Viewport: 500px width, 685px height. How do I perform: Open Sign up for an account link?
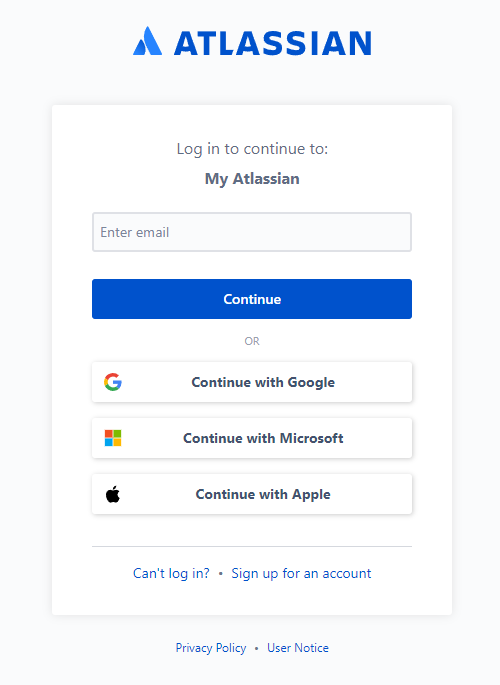click(x=301, y=573)
